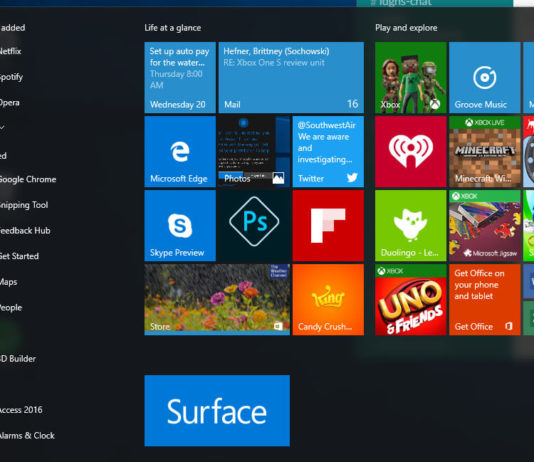Viewport: 534px width, 462px height.
Task: Launch Skype Preview tile
Action: 180,226
